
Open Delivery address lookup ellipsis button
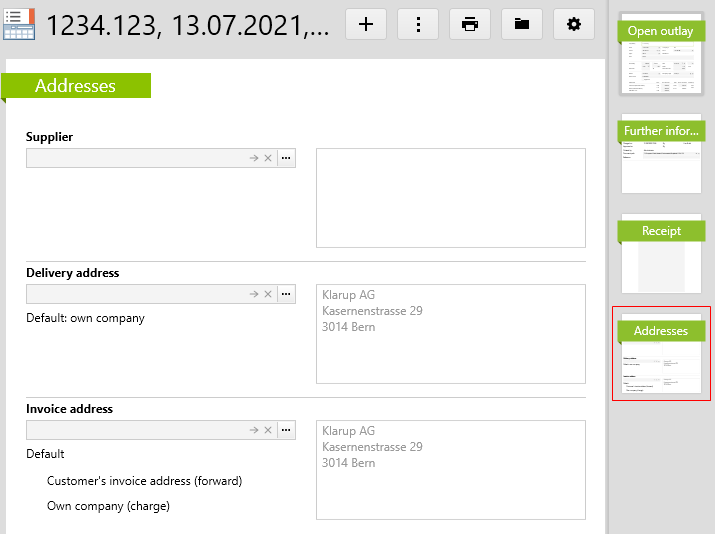[x=286, y=294]
